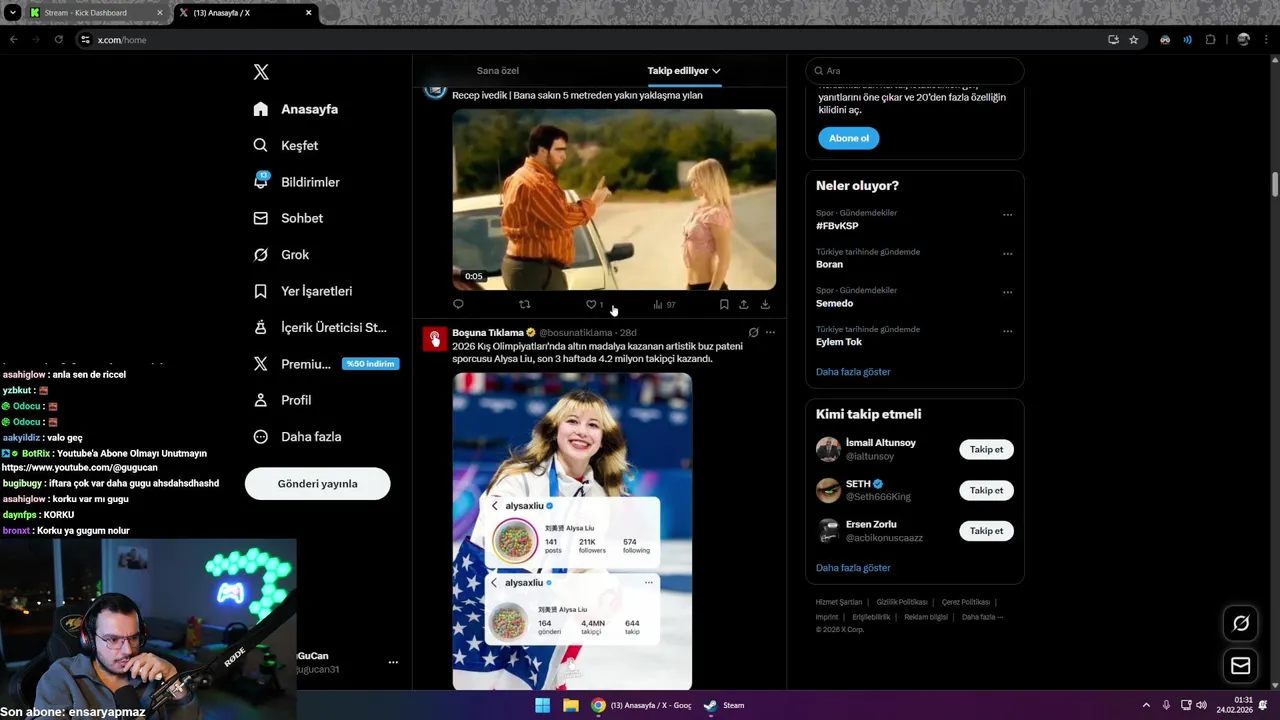Open Profil page
The image size is (1280, 720).
click(283, 400)
